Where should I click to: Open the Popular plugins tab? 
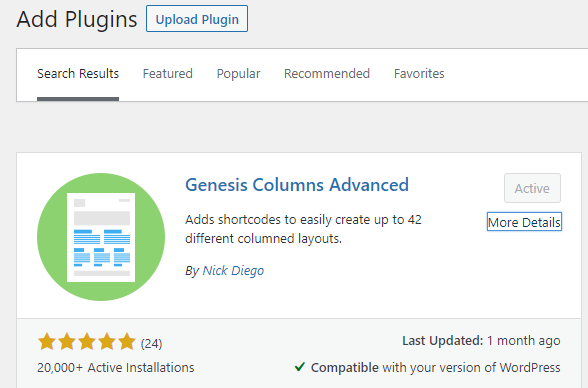[238, 73]
